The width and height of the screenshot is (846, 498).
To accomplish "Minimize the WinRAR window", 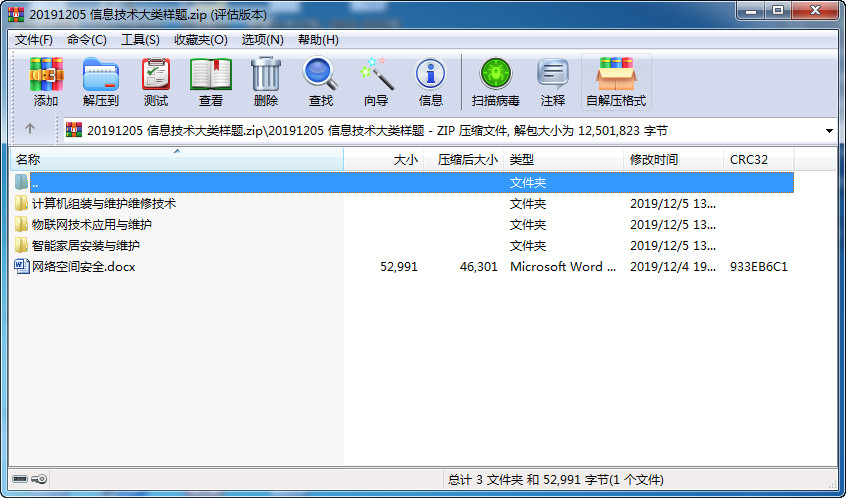I will click(x=752, y=11).
